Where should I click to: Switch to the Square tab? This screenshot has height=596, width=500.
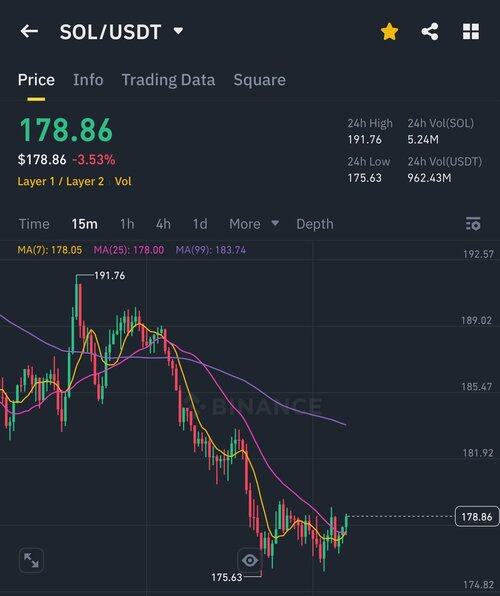[x=260, y=80]
